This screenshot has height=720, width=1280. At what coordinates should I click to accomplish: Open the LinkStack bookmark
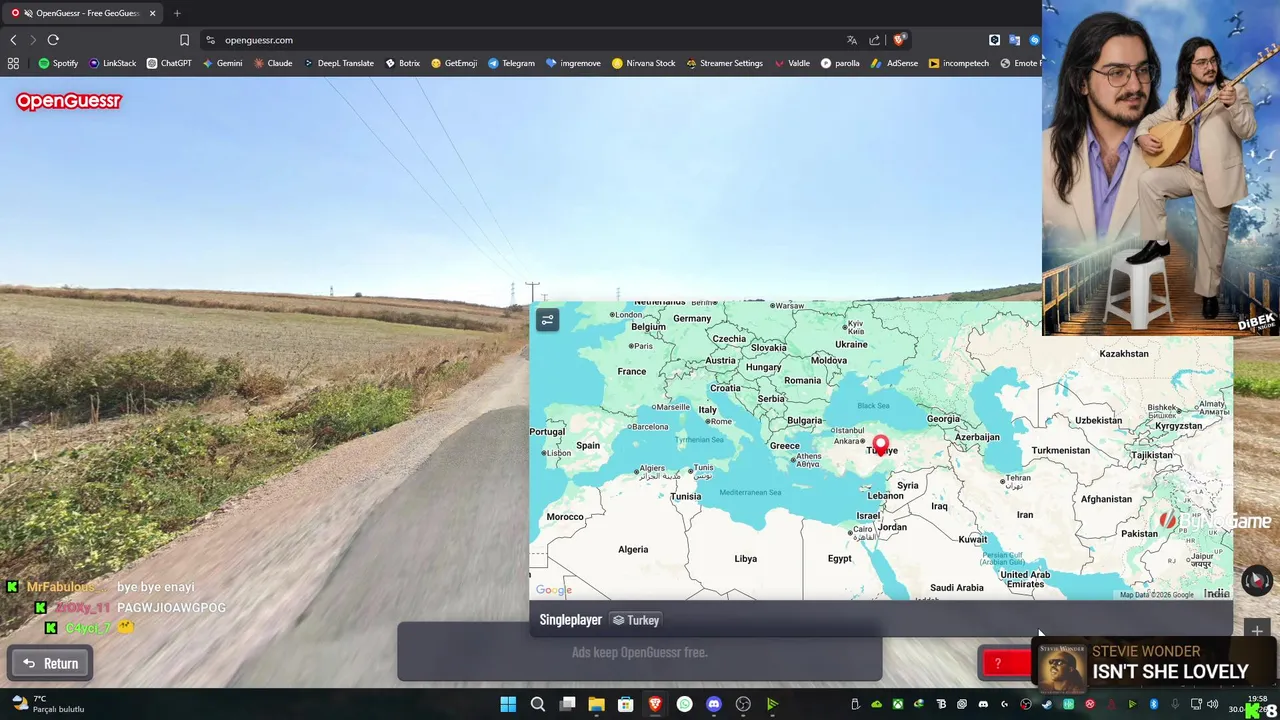click(112, 63)
